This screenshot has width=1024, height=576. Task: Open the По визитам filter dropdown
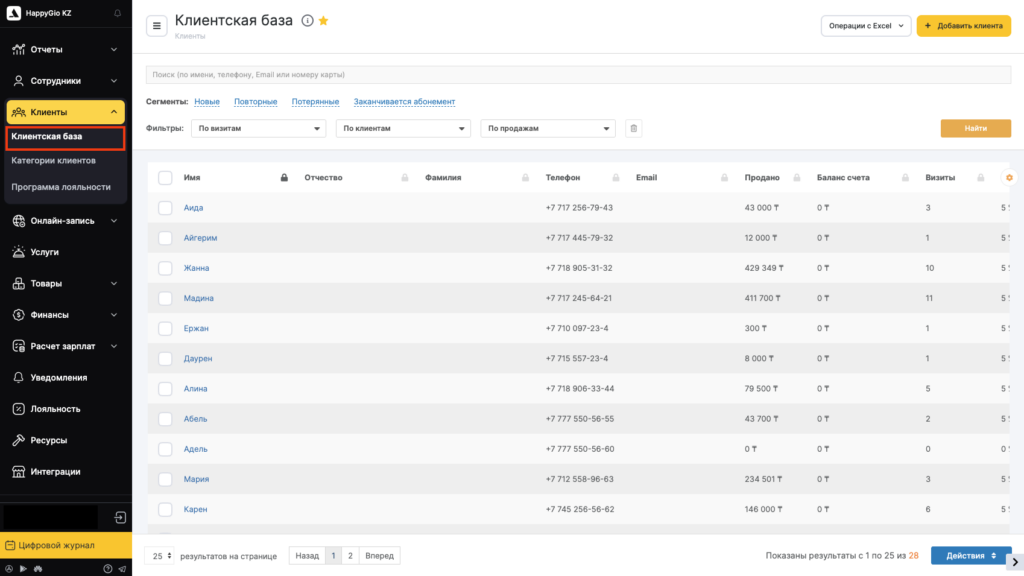pos(258,128)
